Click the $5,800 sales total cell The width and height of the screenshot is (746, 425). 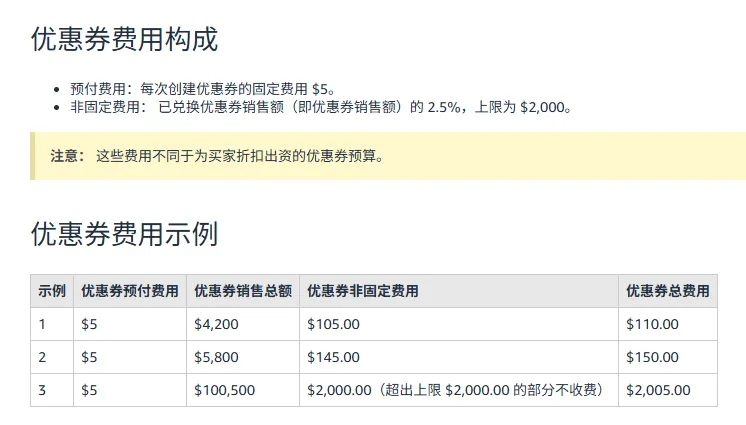[215, 357]
